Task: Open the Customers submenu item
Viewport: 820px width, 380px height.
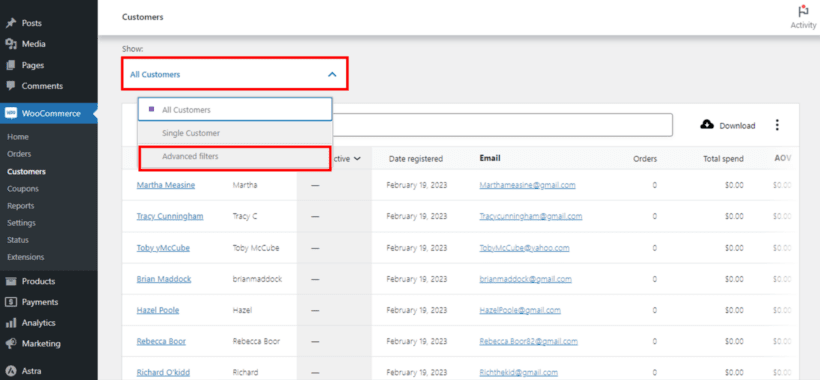Action: 26,171
